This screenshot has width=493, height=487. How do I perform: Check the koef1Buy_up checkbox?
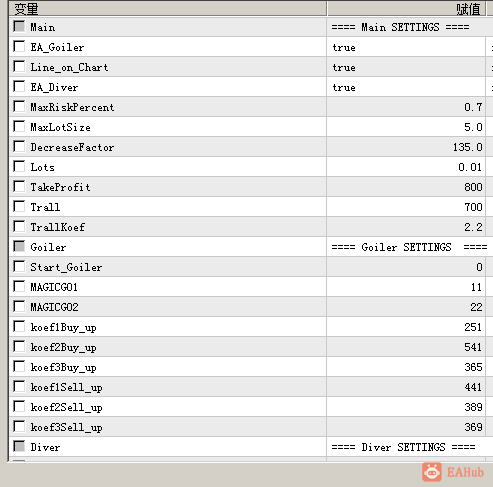tap(19, 326)
